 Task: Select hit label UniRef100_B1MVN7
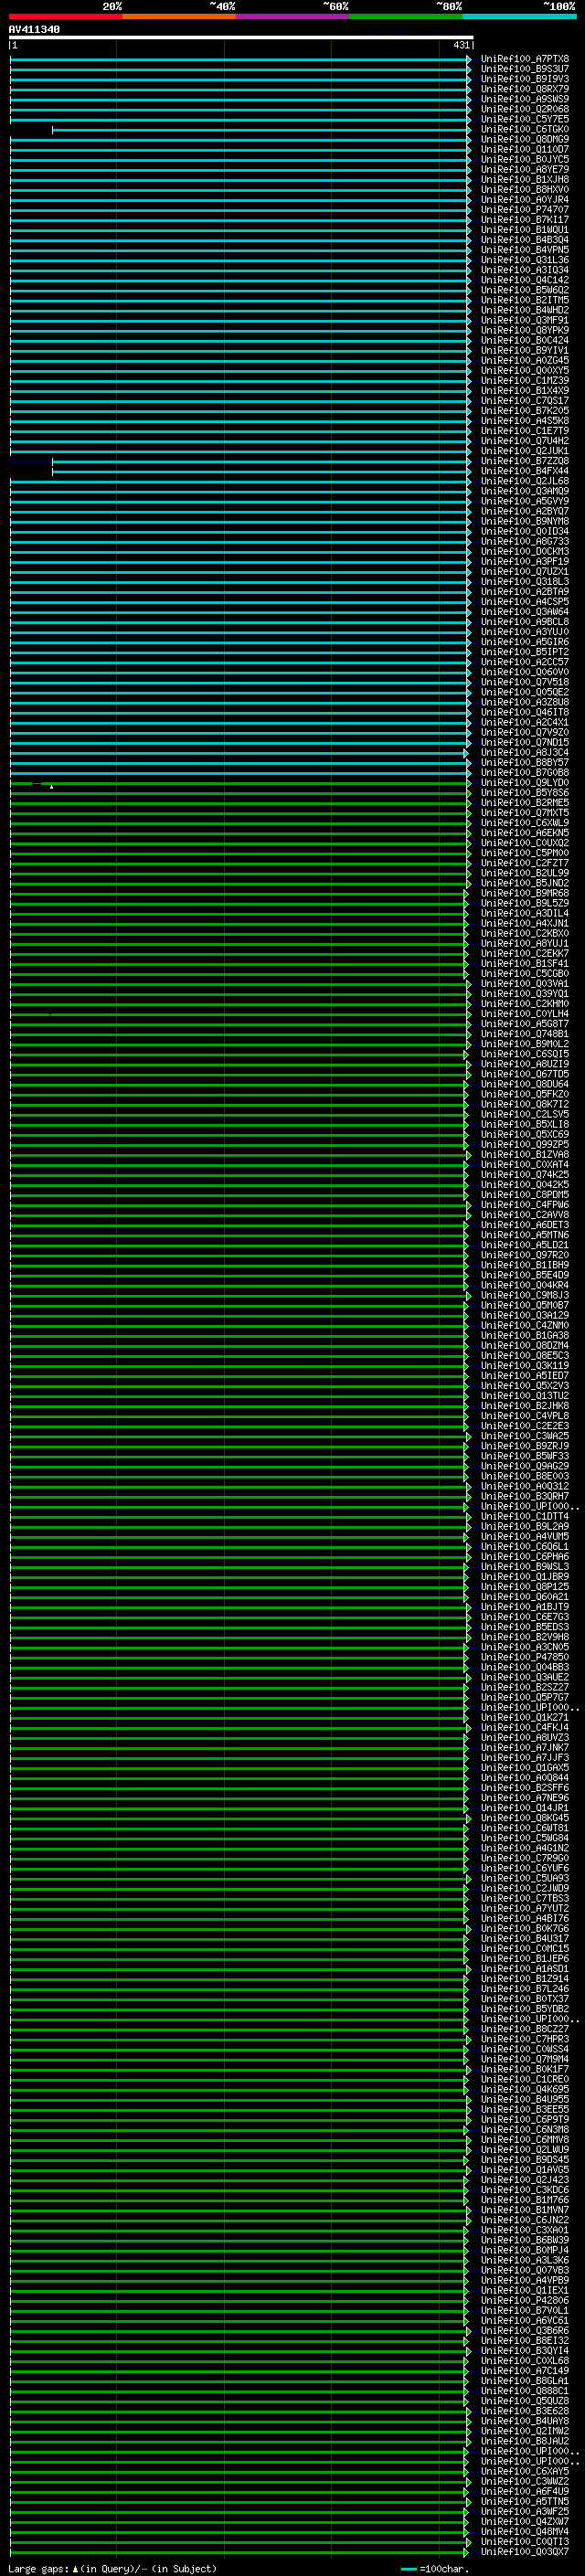524,2210
